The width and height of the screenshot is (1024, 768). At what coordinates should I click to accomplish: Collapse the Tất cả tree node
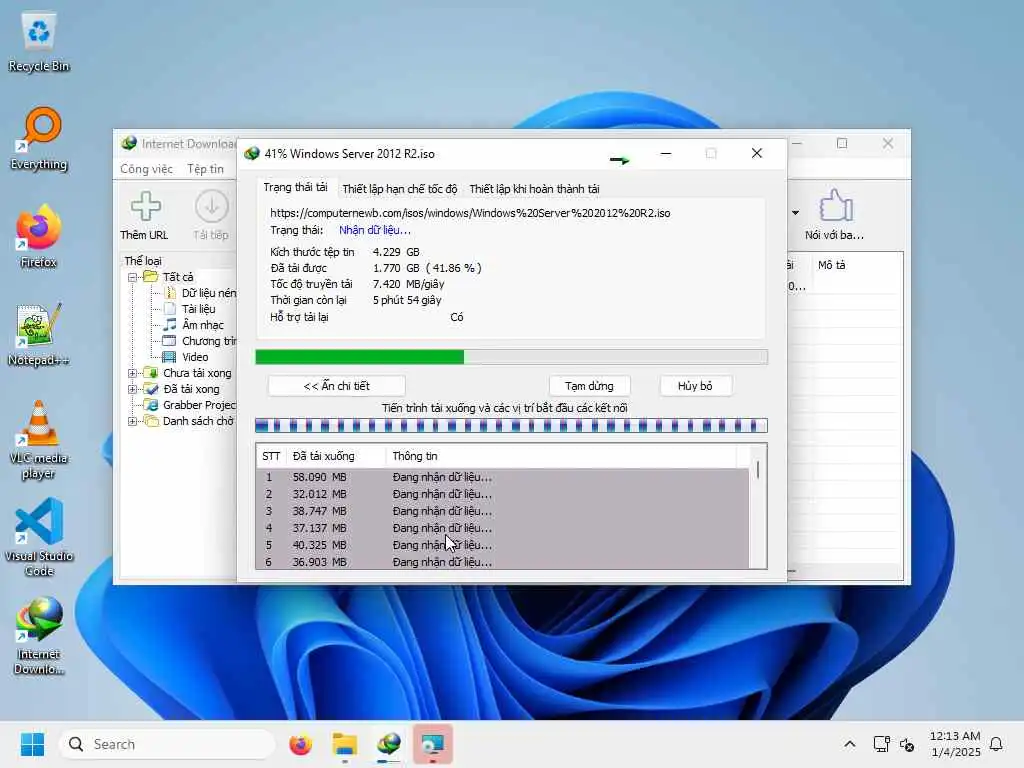coord(133,277)
